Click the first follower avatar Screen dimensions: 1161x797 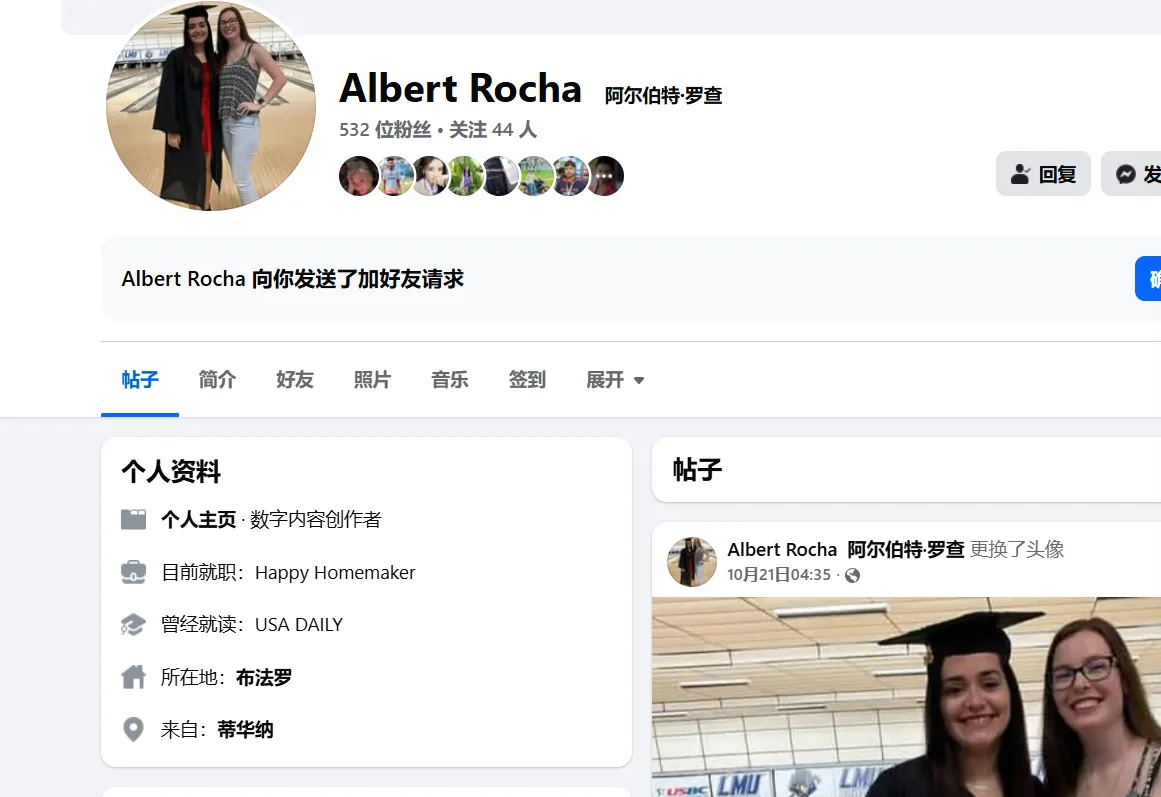(359, 176)
